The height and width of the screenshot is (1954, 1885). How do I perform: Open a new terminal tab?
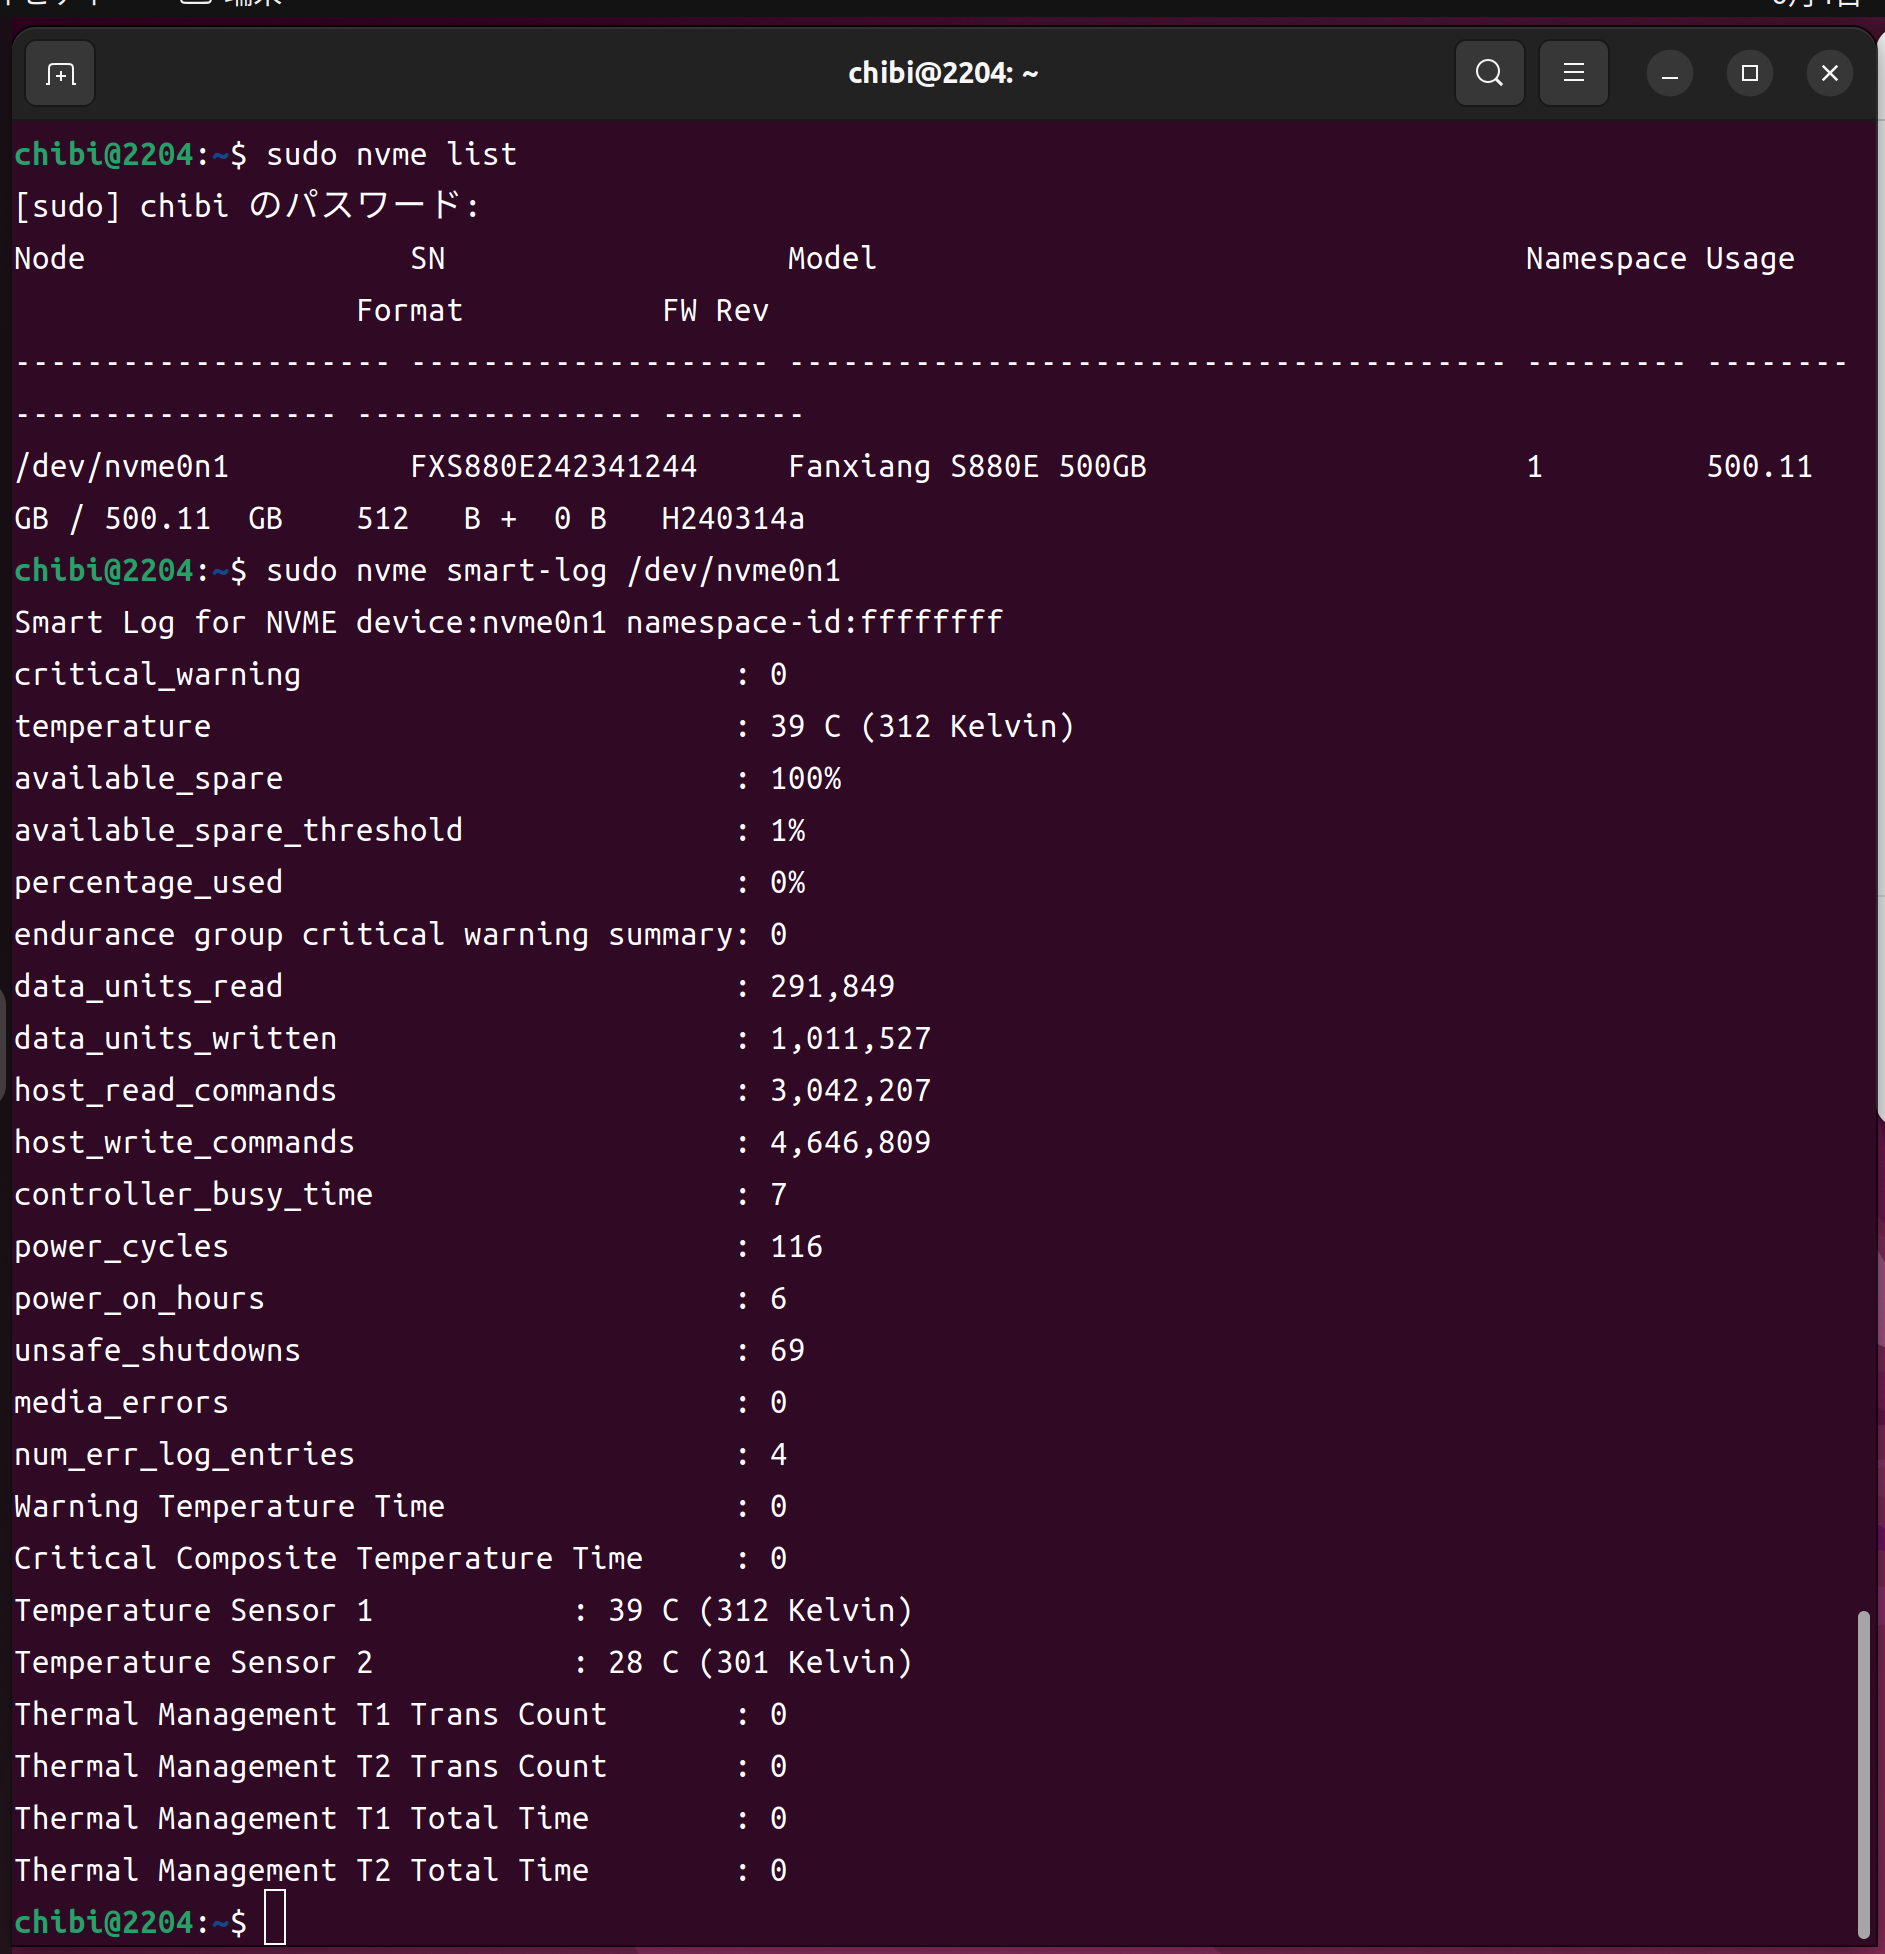(60, 74)
